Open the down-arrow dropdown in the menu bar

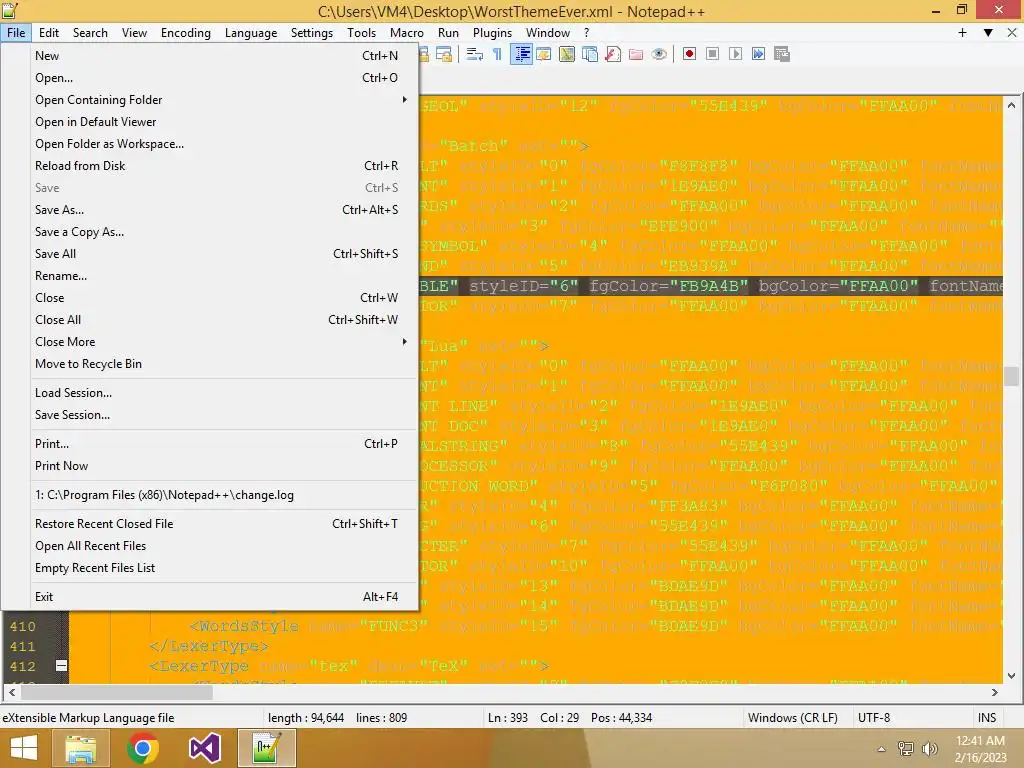click(x=988, y=33)
